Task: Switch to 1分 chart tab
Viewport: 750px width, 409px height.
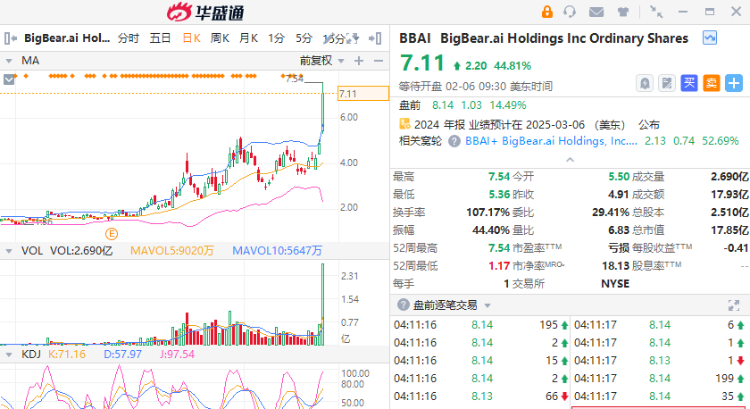Action: coord(276,38)
